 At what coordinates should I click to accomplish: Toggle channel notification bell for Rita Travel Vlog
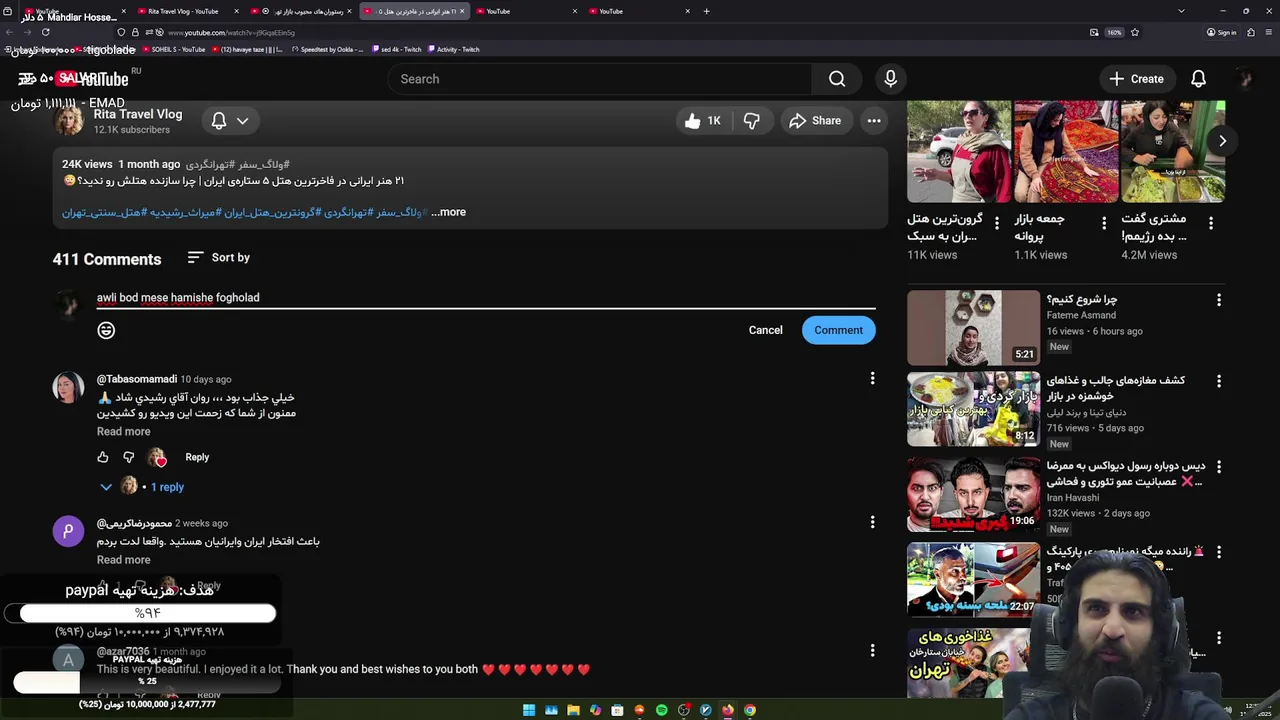click(230, 121)
